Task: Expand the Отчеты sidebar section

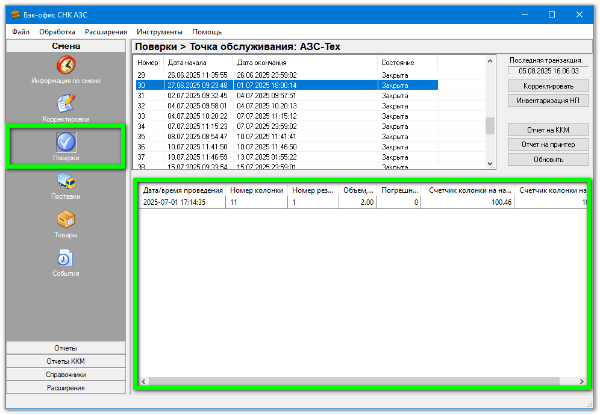Action: click(66, 347)
